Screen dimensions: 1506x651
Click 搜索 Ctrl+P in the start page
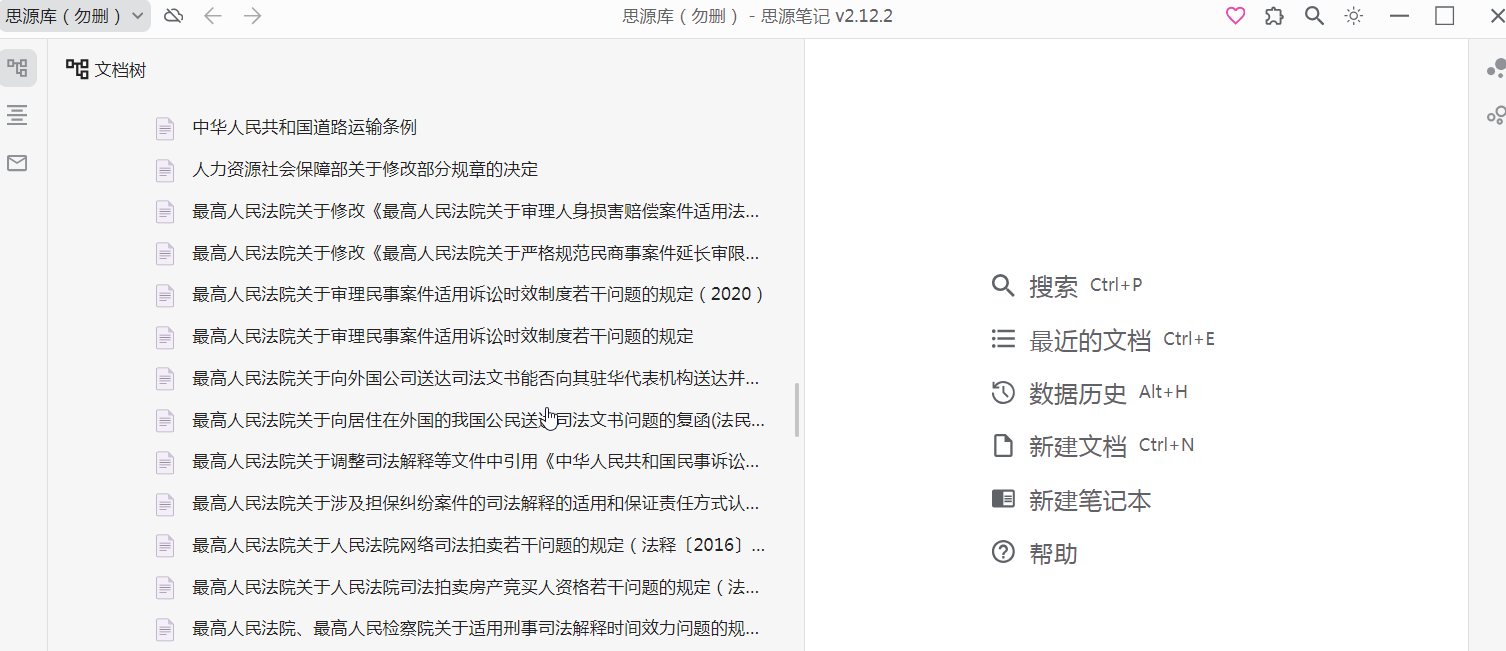click(1066, 286)
